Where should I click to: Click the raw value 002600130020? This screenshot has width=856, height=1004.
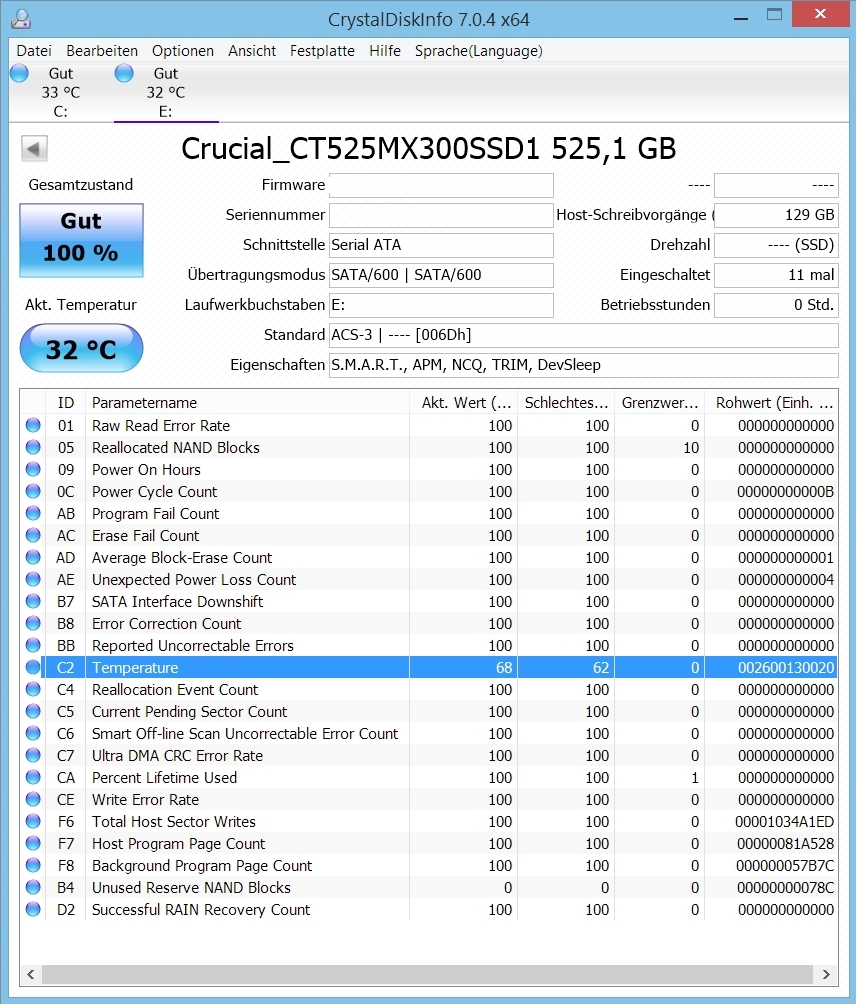786,668
